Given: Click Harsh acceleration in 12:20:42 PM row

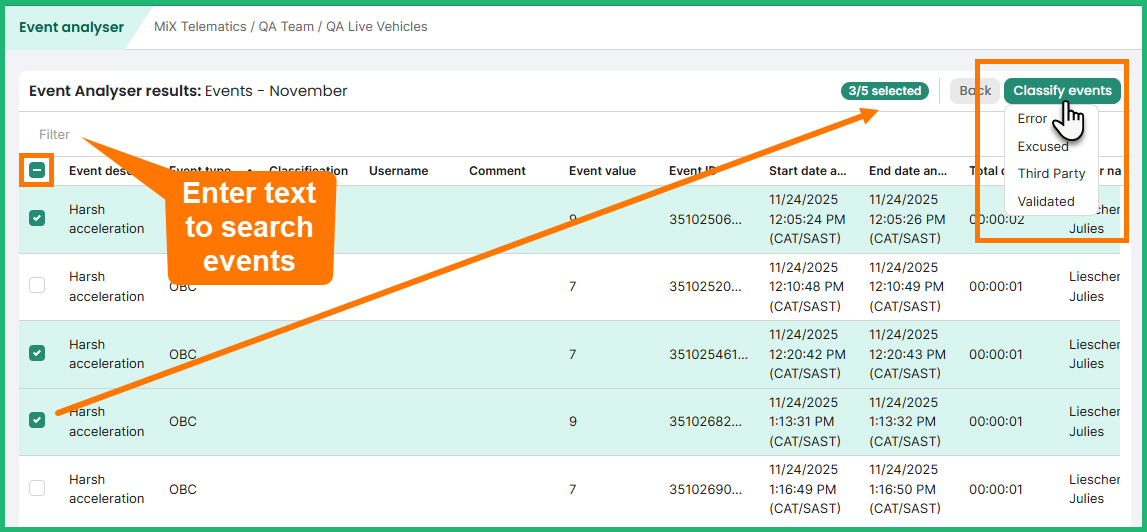Looking at the screenshot, I should [x=107, y=353].
